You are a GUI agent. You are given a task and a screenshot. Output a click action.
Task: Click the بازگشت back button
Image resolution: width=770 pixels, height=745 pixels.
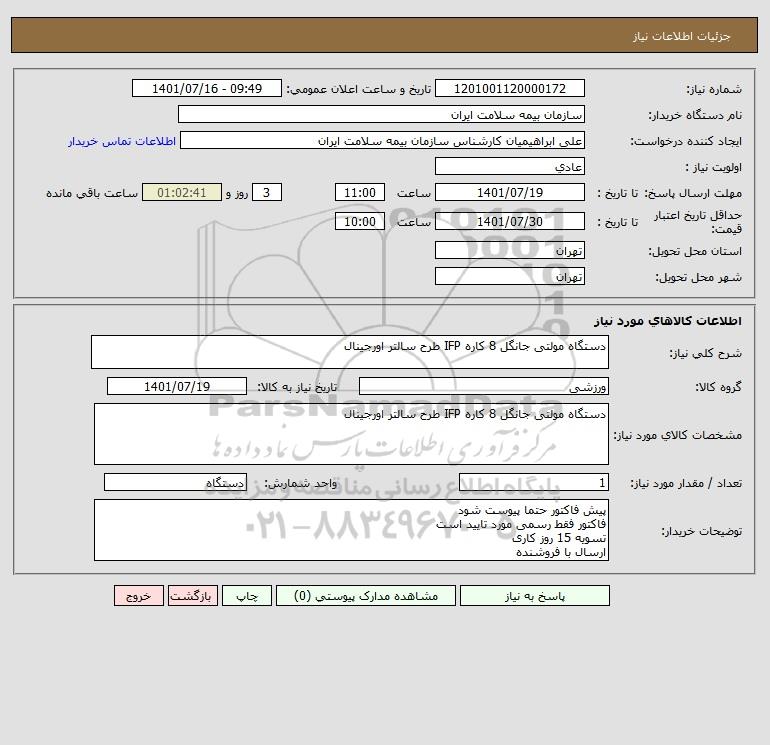coord(192,596)
